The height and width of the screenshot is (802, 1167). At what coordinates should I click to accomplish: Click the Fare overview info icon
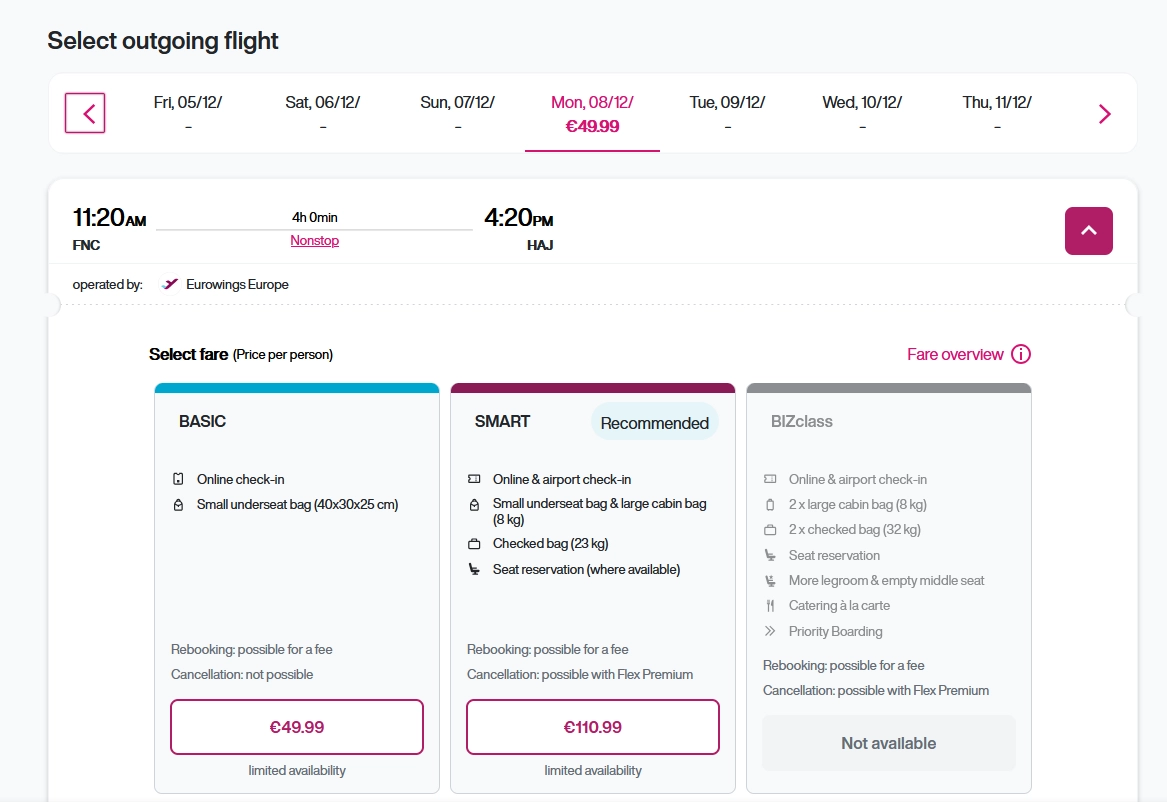tap(1021, 354)
